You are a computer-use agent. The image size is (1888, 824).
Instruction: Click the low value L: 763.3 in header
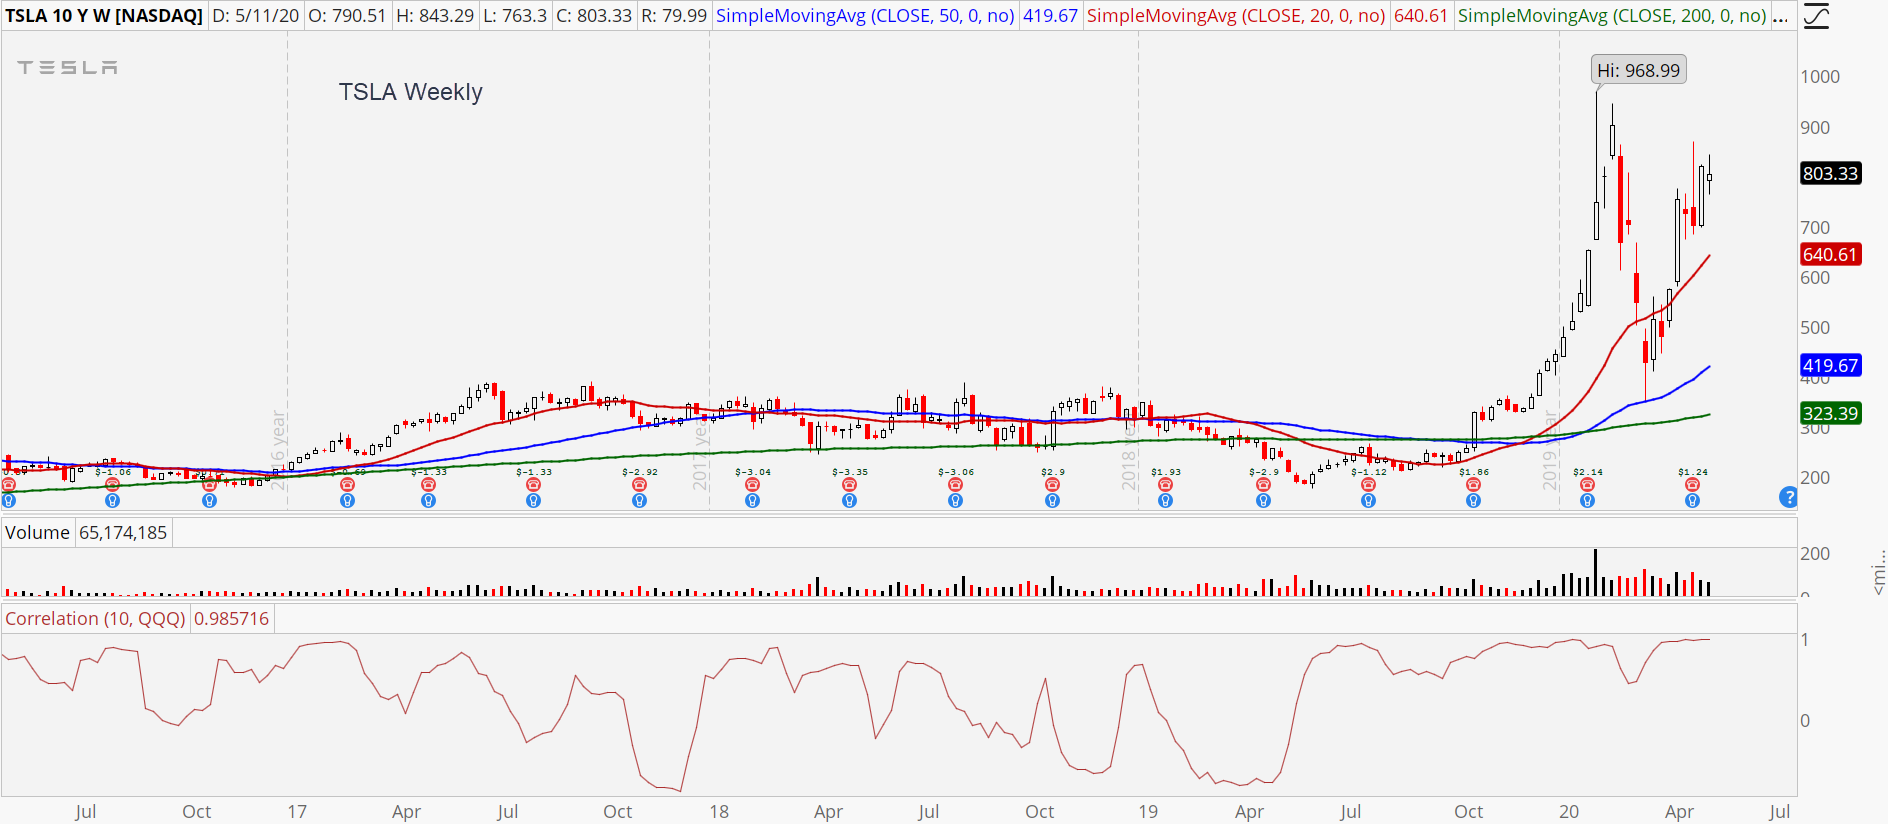515,16
